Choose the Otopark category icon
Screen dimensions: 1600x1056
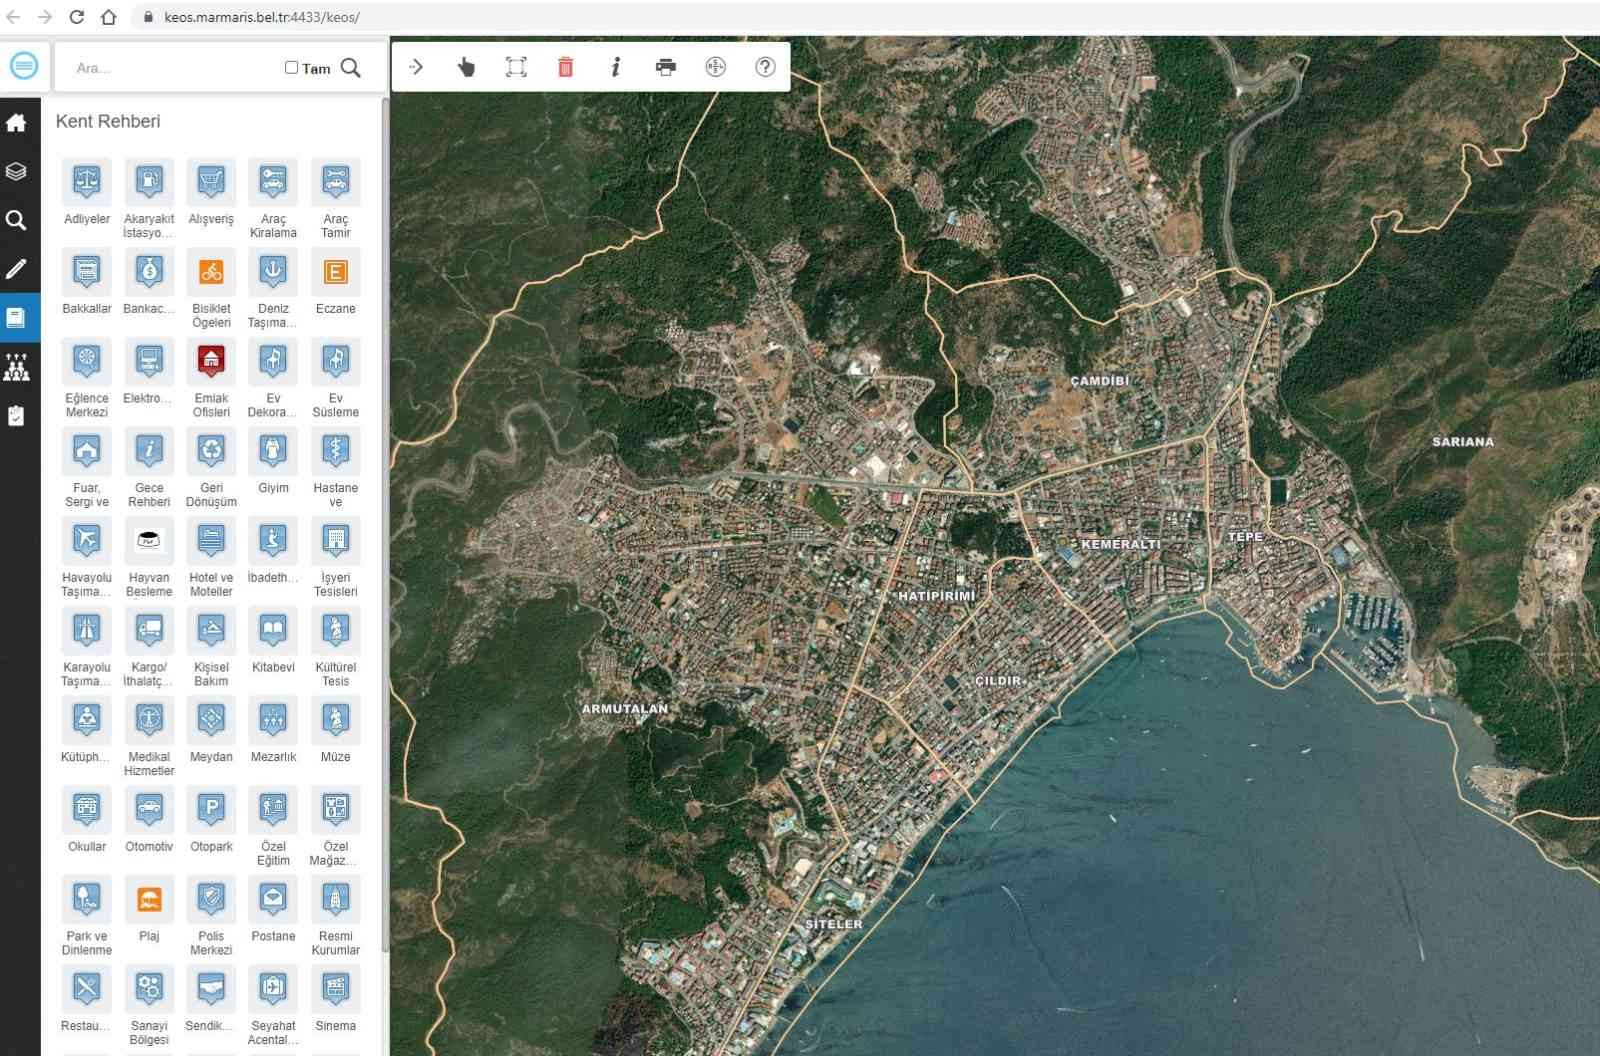[211, 809]
